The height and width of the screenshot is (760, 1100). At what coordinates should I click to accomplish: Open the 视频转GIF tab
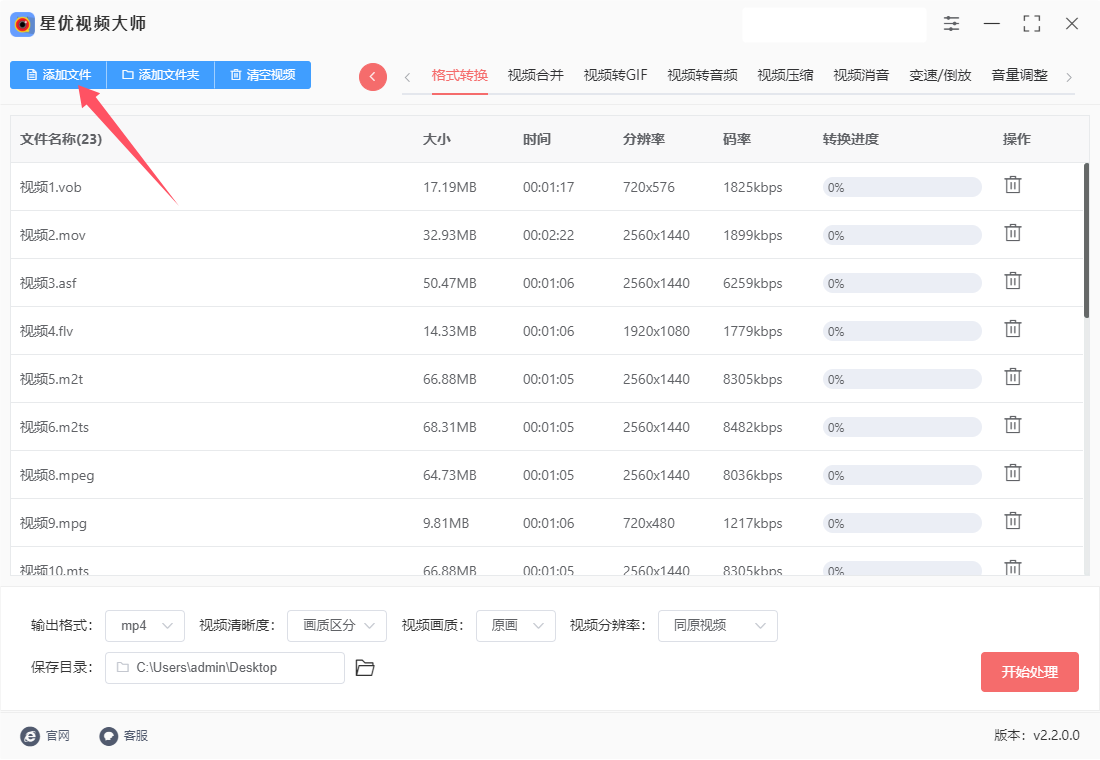(615, 75)
